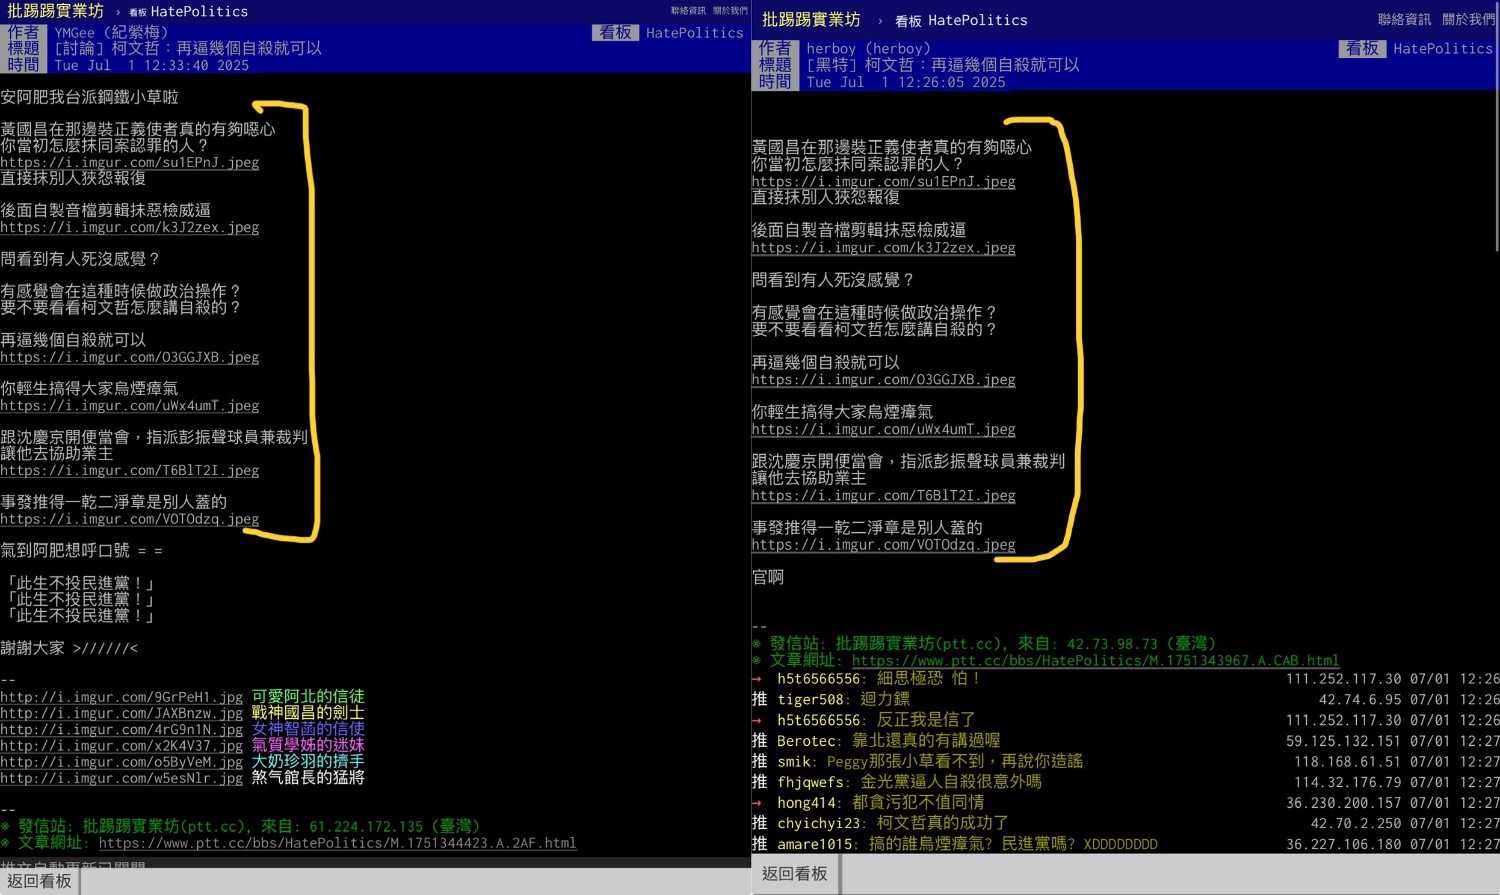Click signature text 煞气館長的猛將
1500x895 pixels.
[308, 778]
